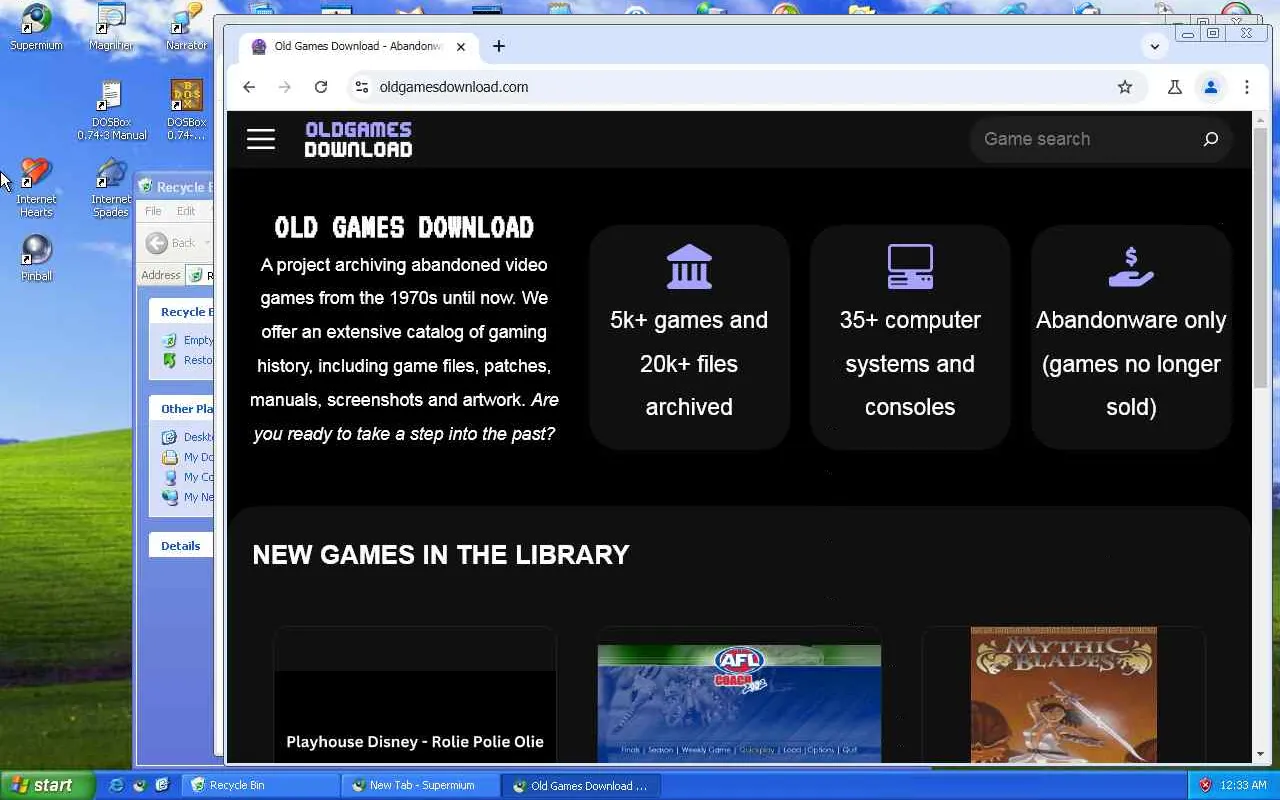The image size is (1280, 800).
Task: Click the 'OLD GAMES DOWNLOAD' page heading
Action: tap(404, 228)
